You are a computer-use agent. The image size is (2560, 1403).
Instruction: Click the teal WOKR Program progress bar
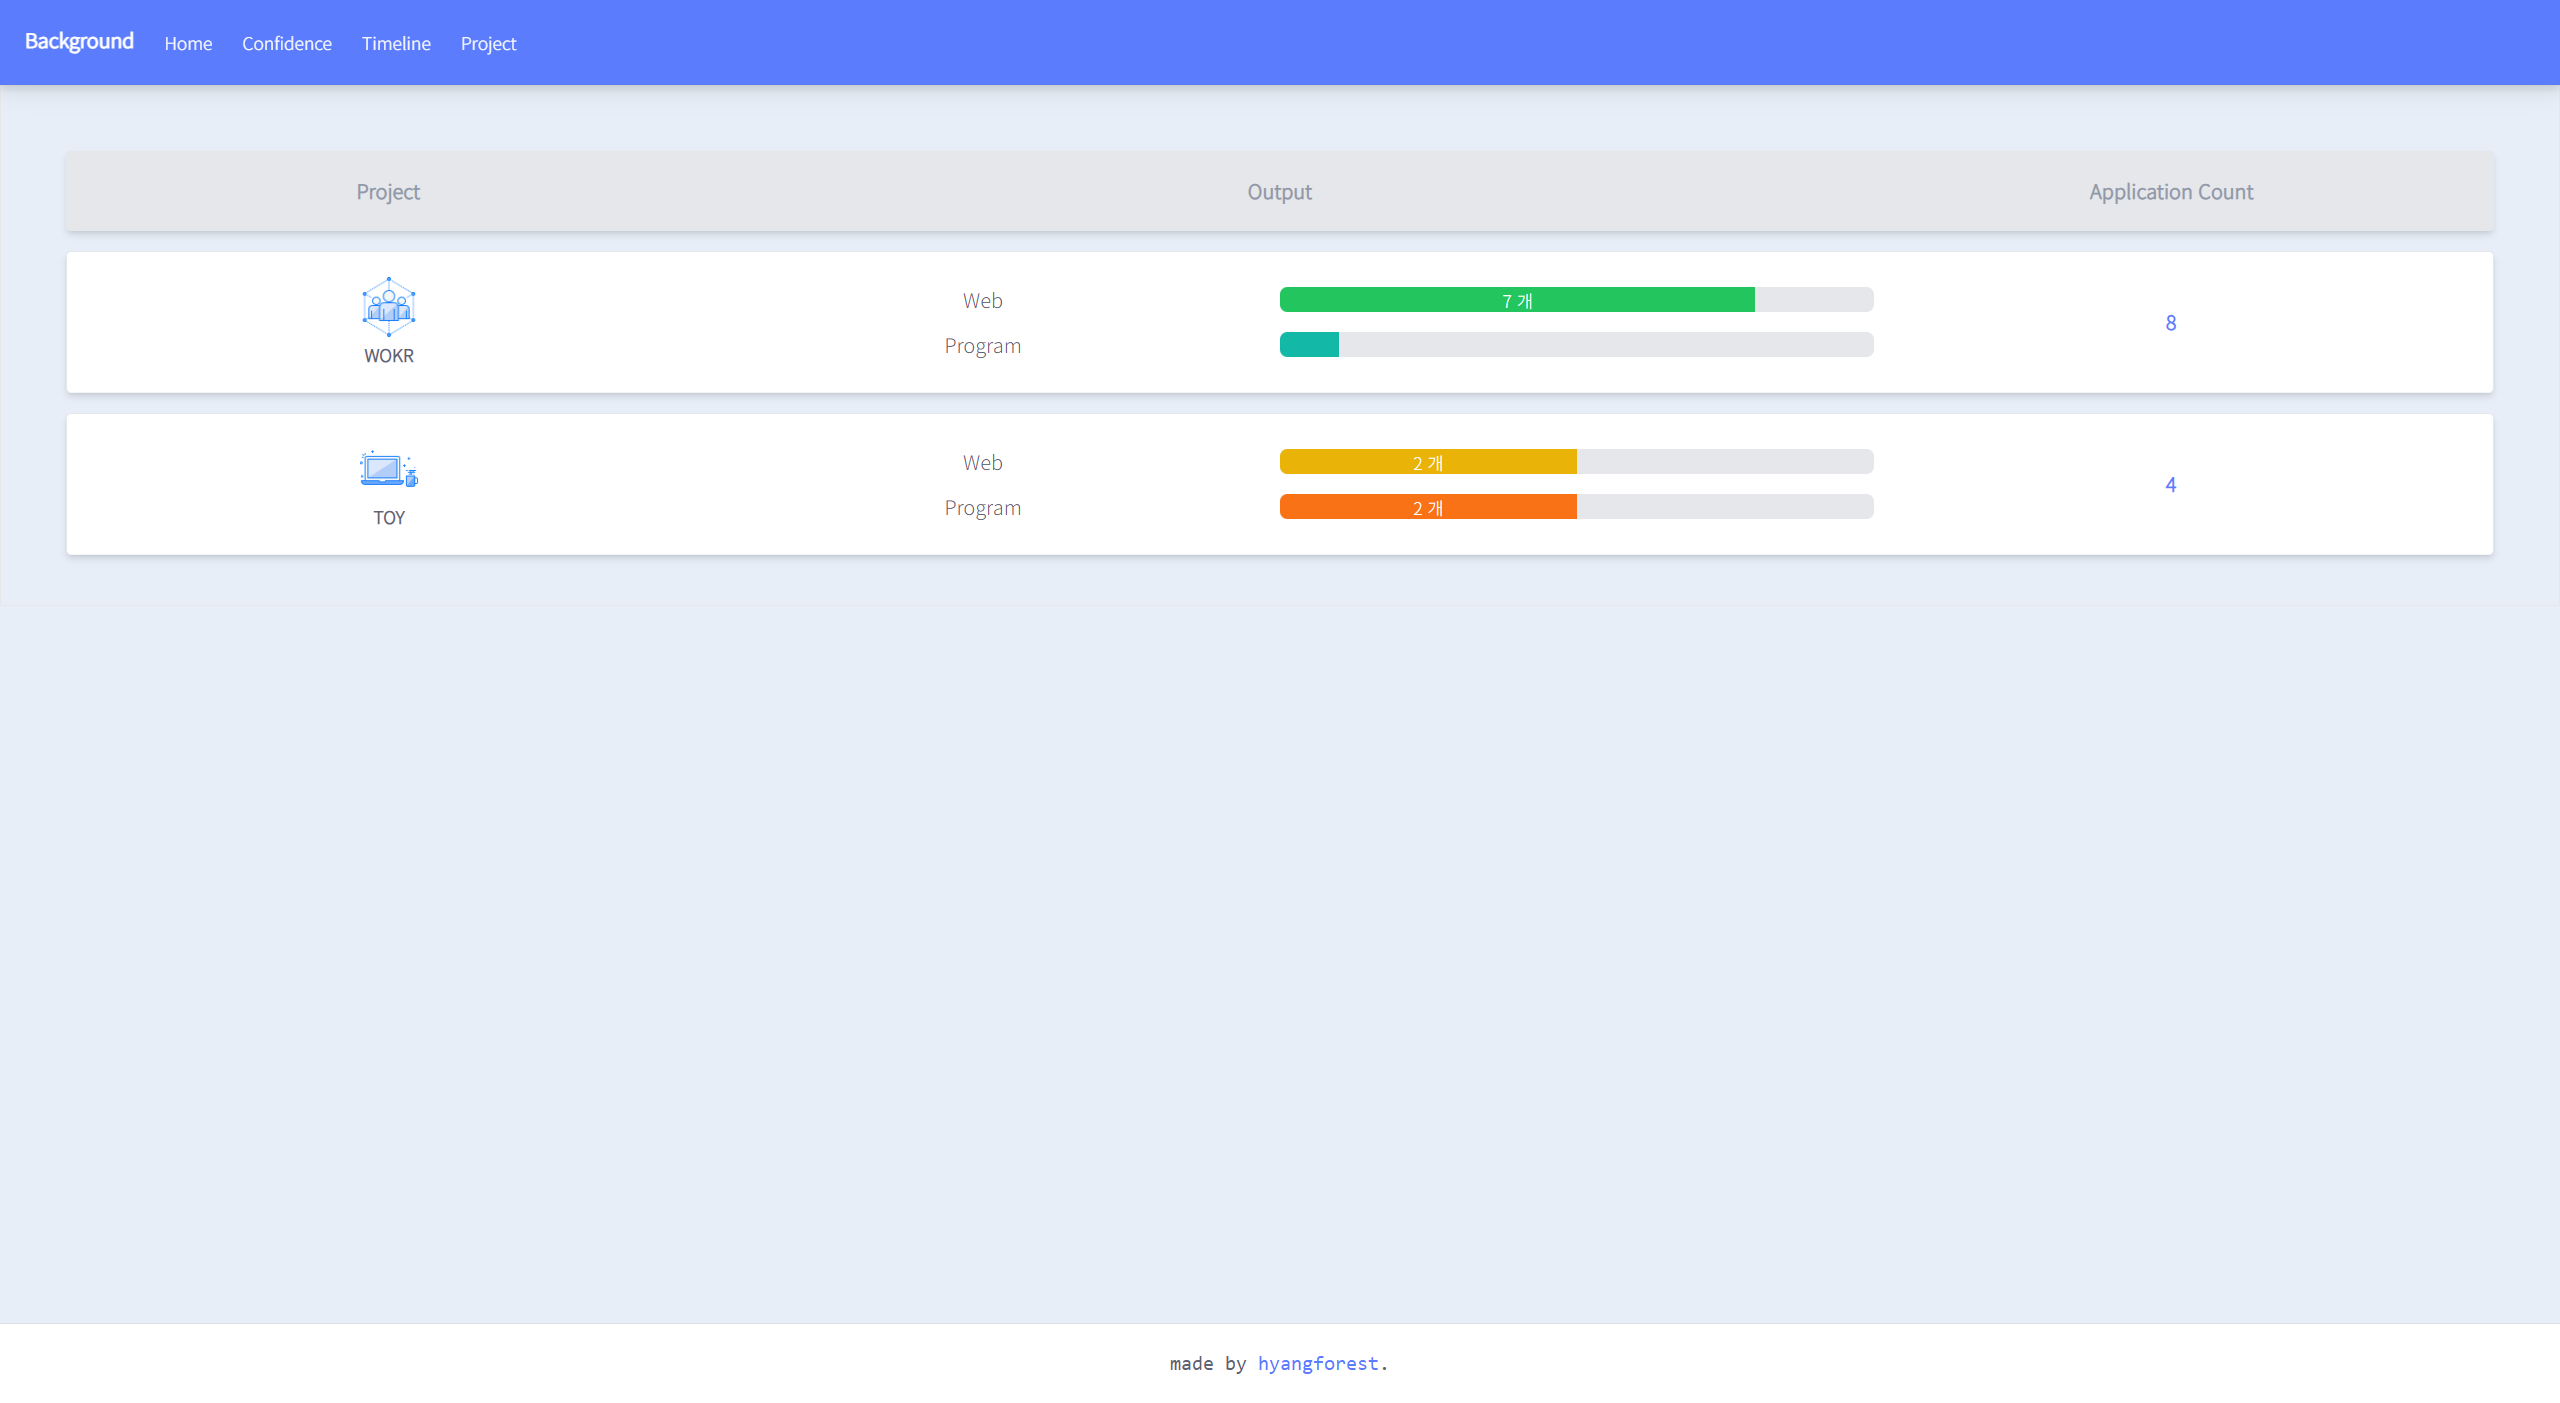tap(1309, 345)
